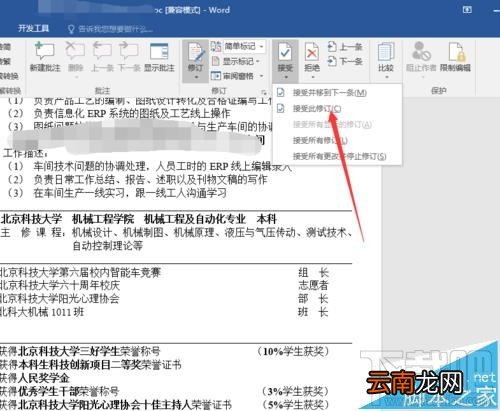Open the dropdown arrow under 接受 button
Viewport: 500px width, 411px height.
tap(286, 77)
